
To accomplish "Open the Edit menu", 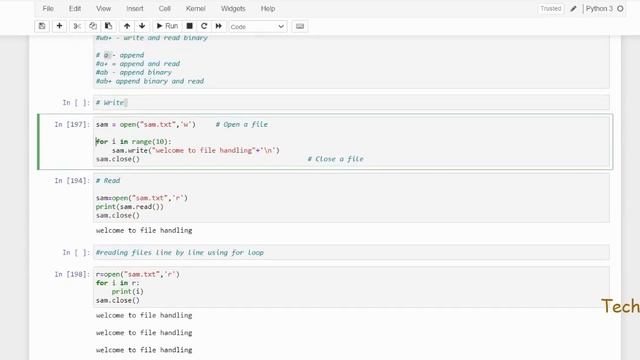I will pyautogui.click(x=75, y=9).
